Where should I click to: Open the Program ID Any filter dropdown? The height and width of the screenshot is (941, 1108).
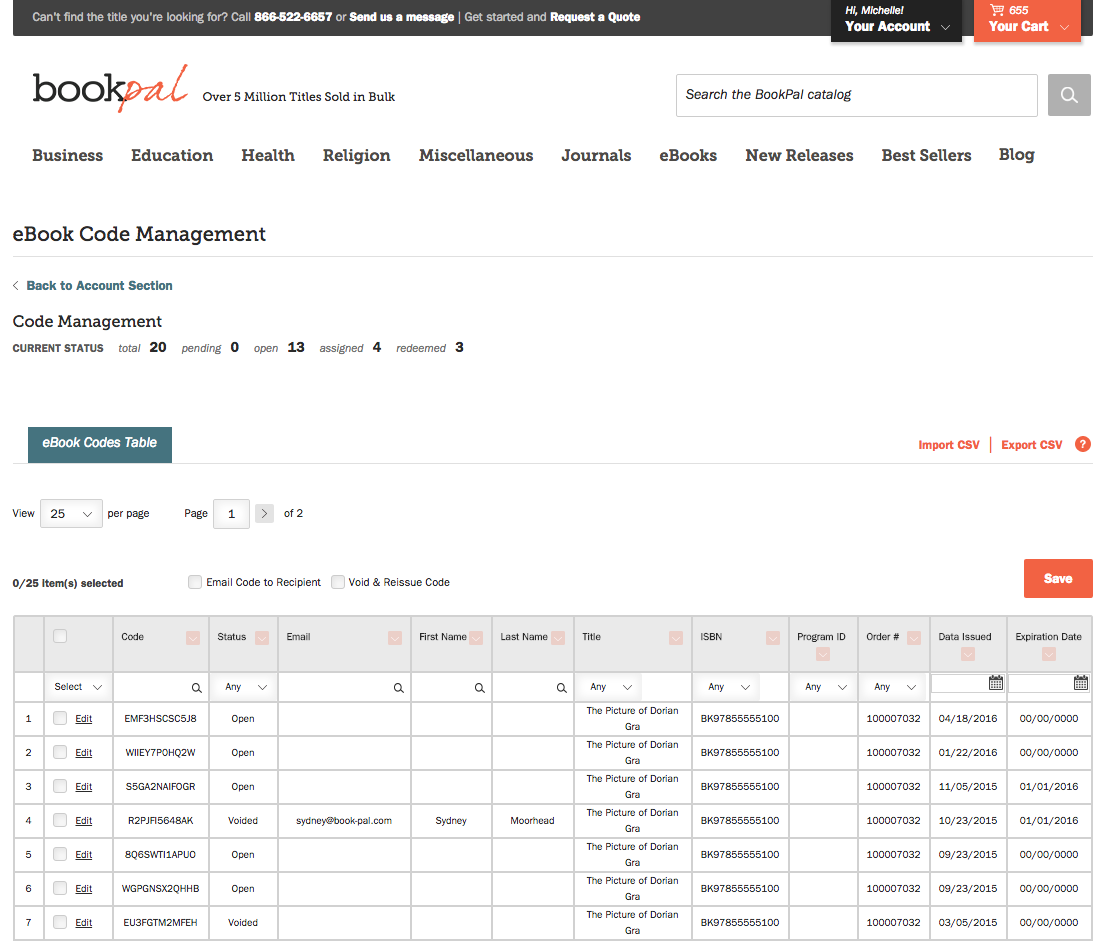[x=825, y=687]
